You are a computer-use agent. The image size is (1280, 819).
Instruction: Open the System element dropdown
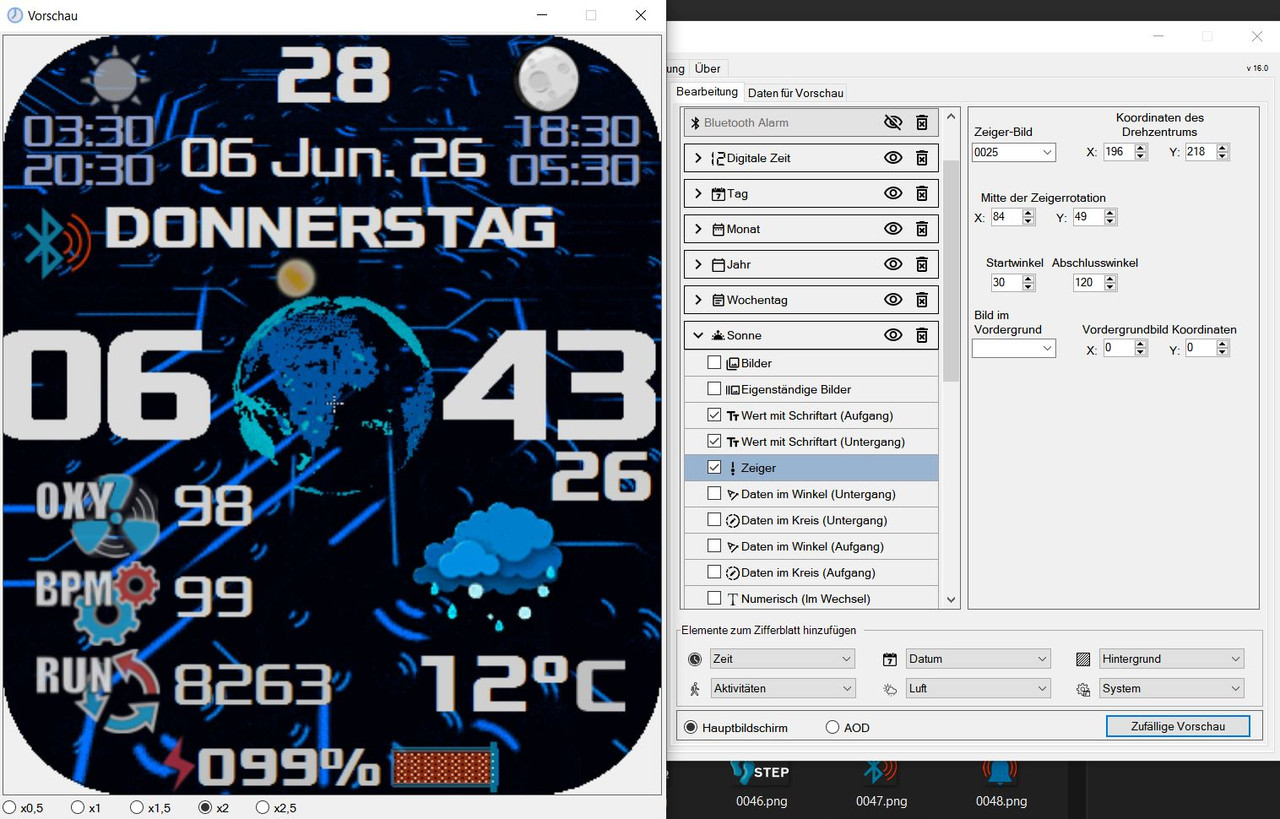[x=1172, y=688]
